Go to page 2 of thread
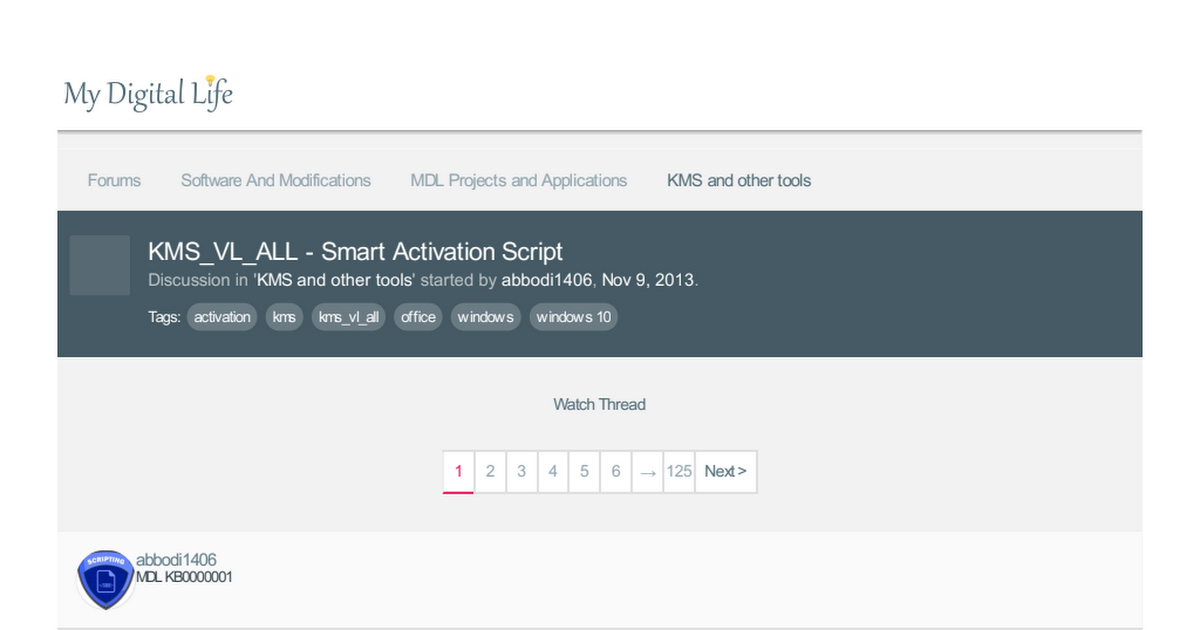Viewport: 1200px width, 630px height. 490,471
